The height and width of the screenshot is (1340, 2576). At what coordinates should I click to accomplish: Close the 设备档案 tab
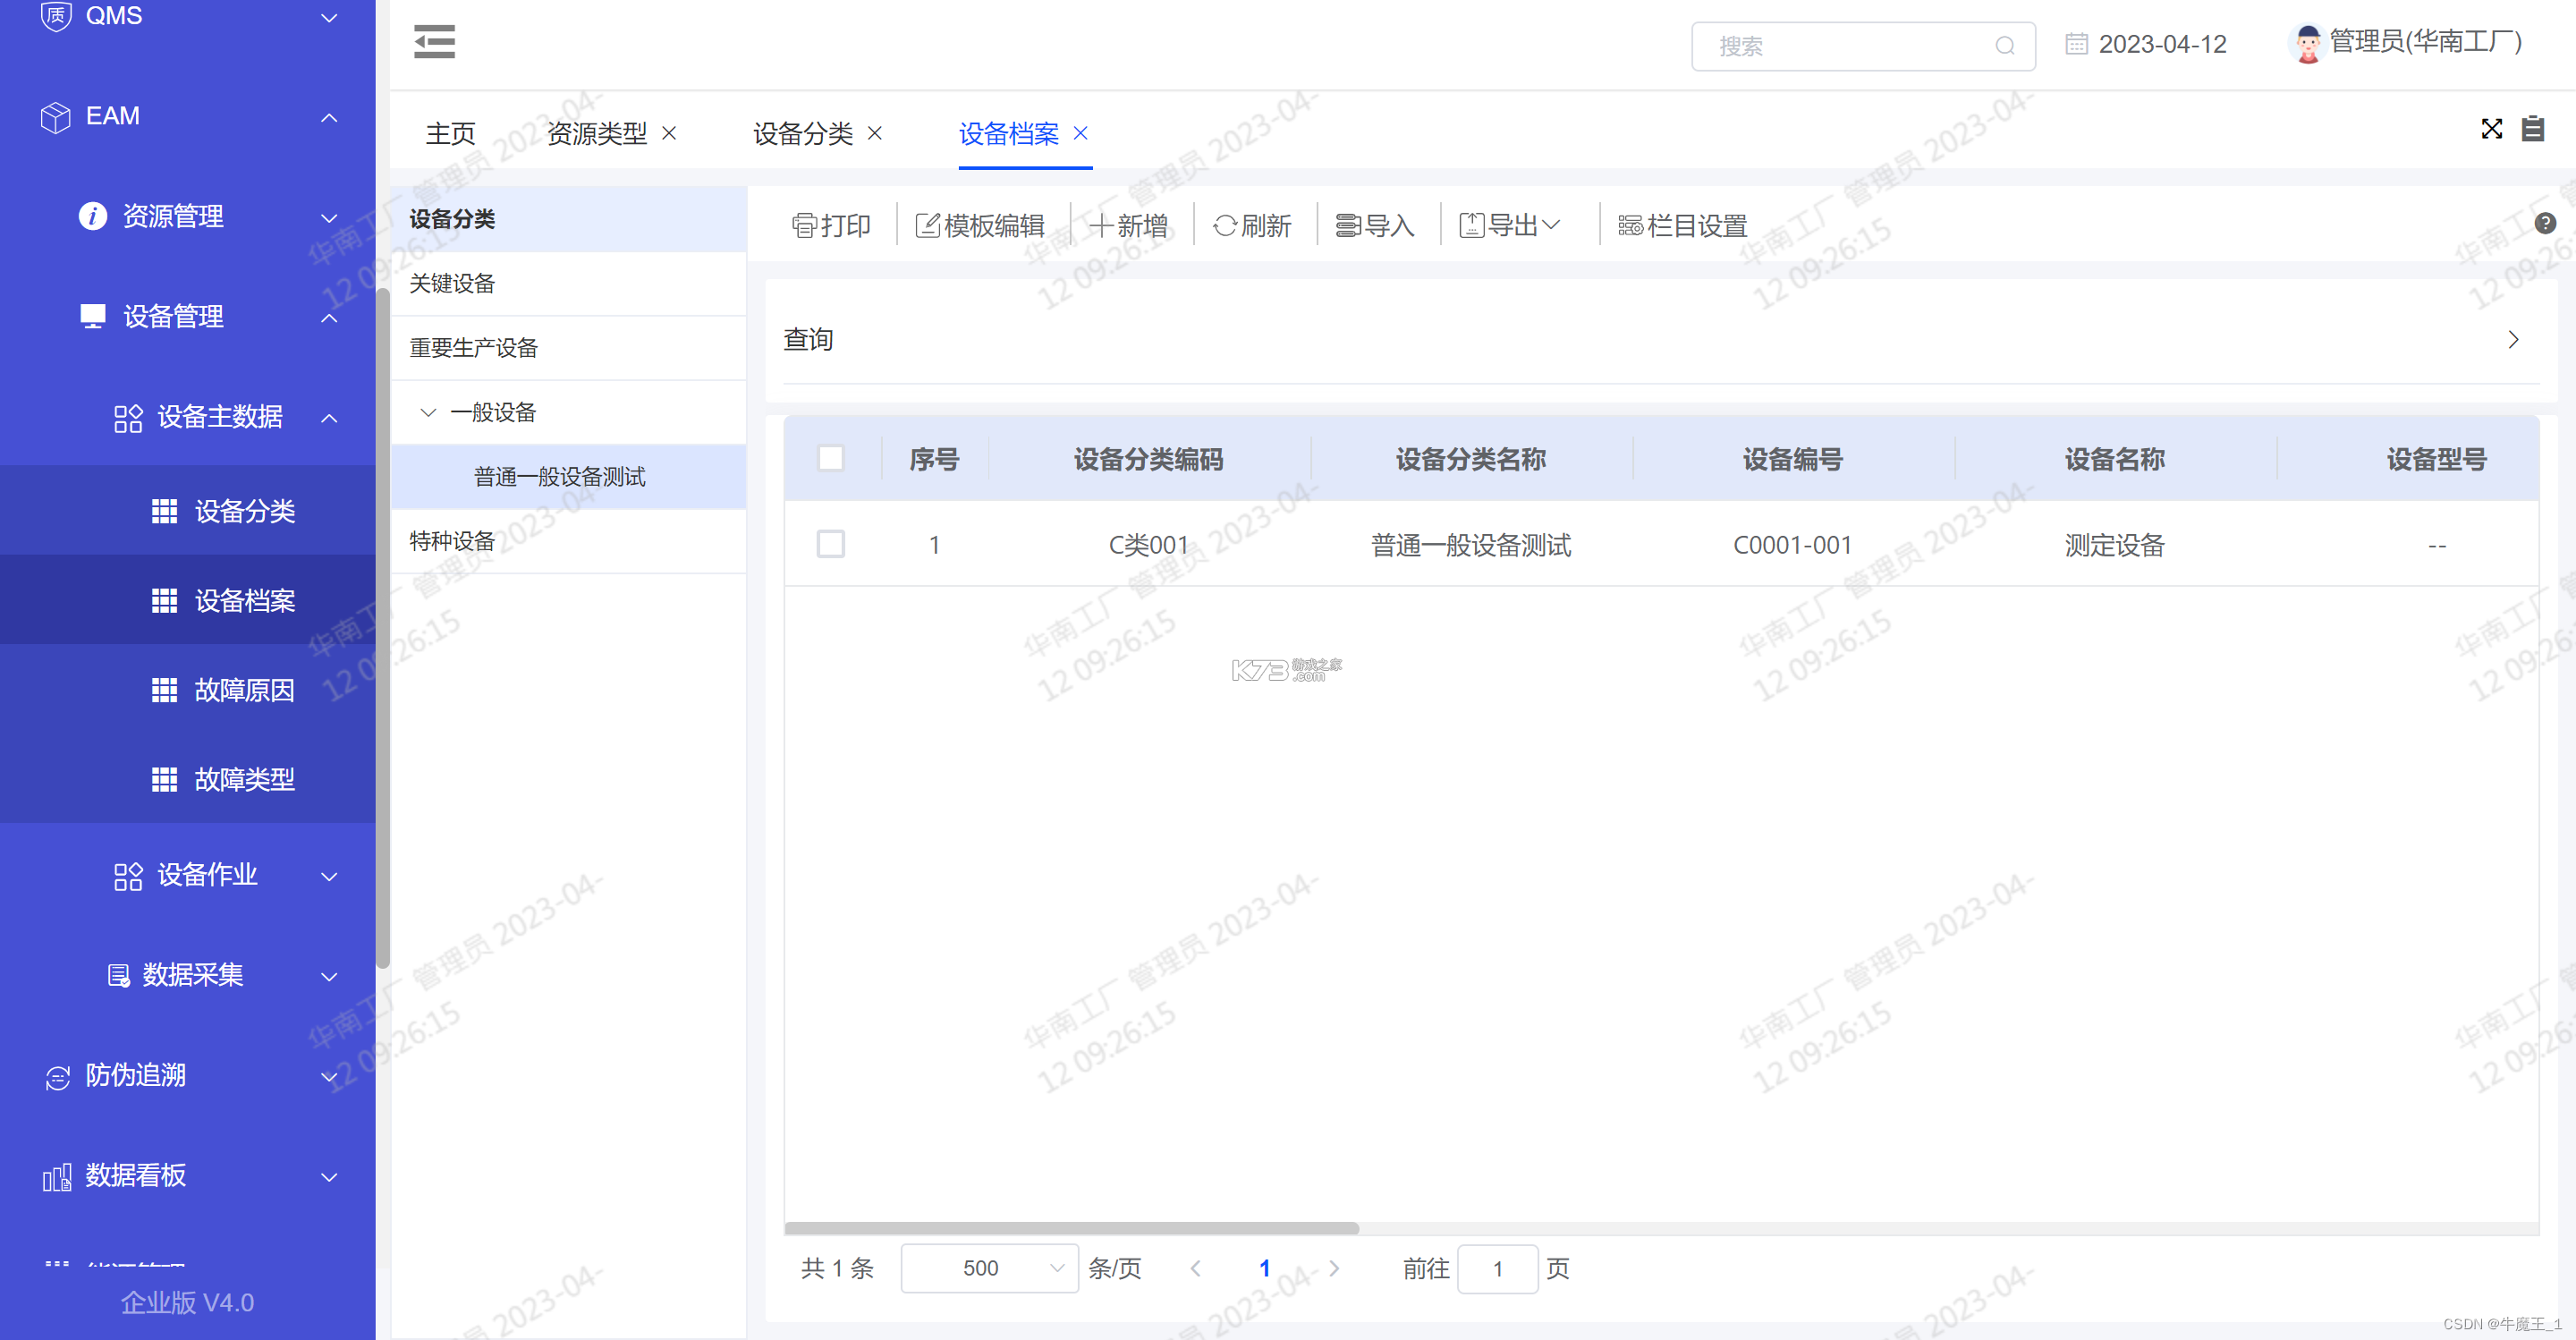tap(1080, 133)
